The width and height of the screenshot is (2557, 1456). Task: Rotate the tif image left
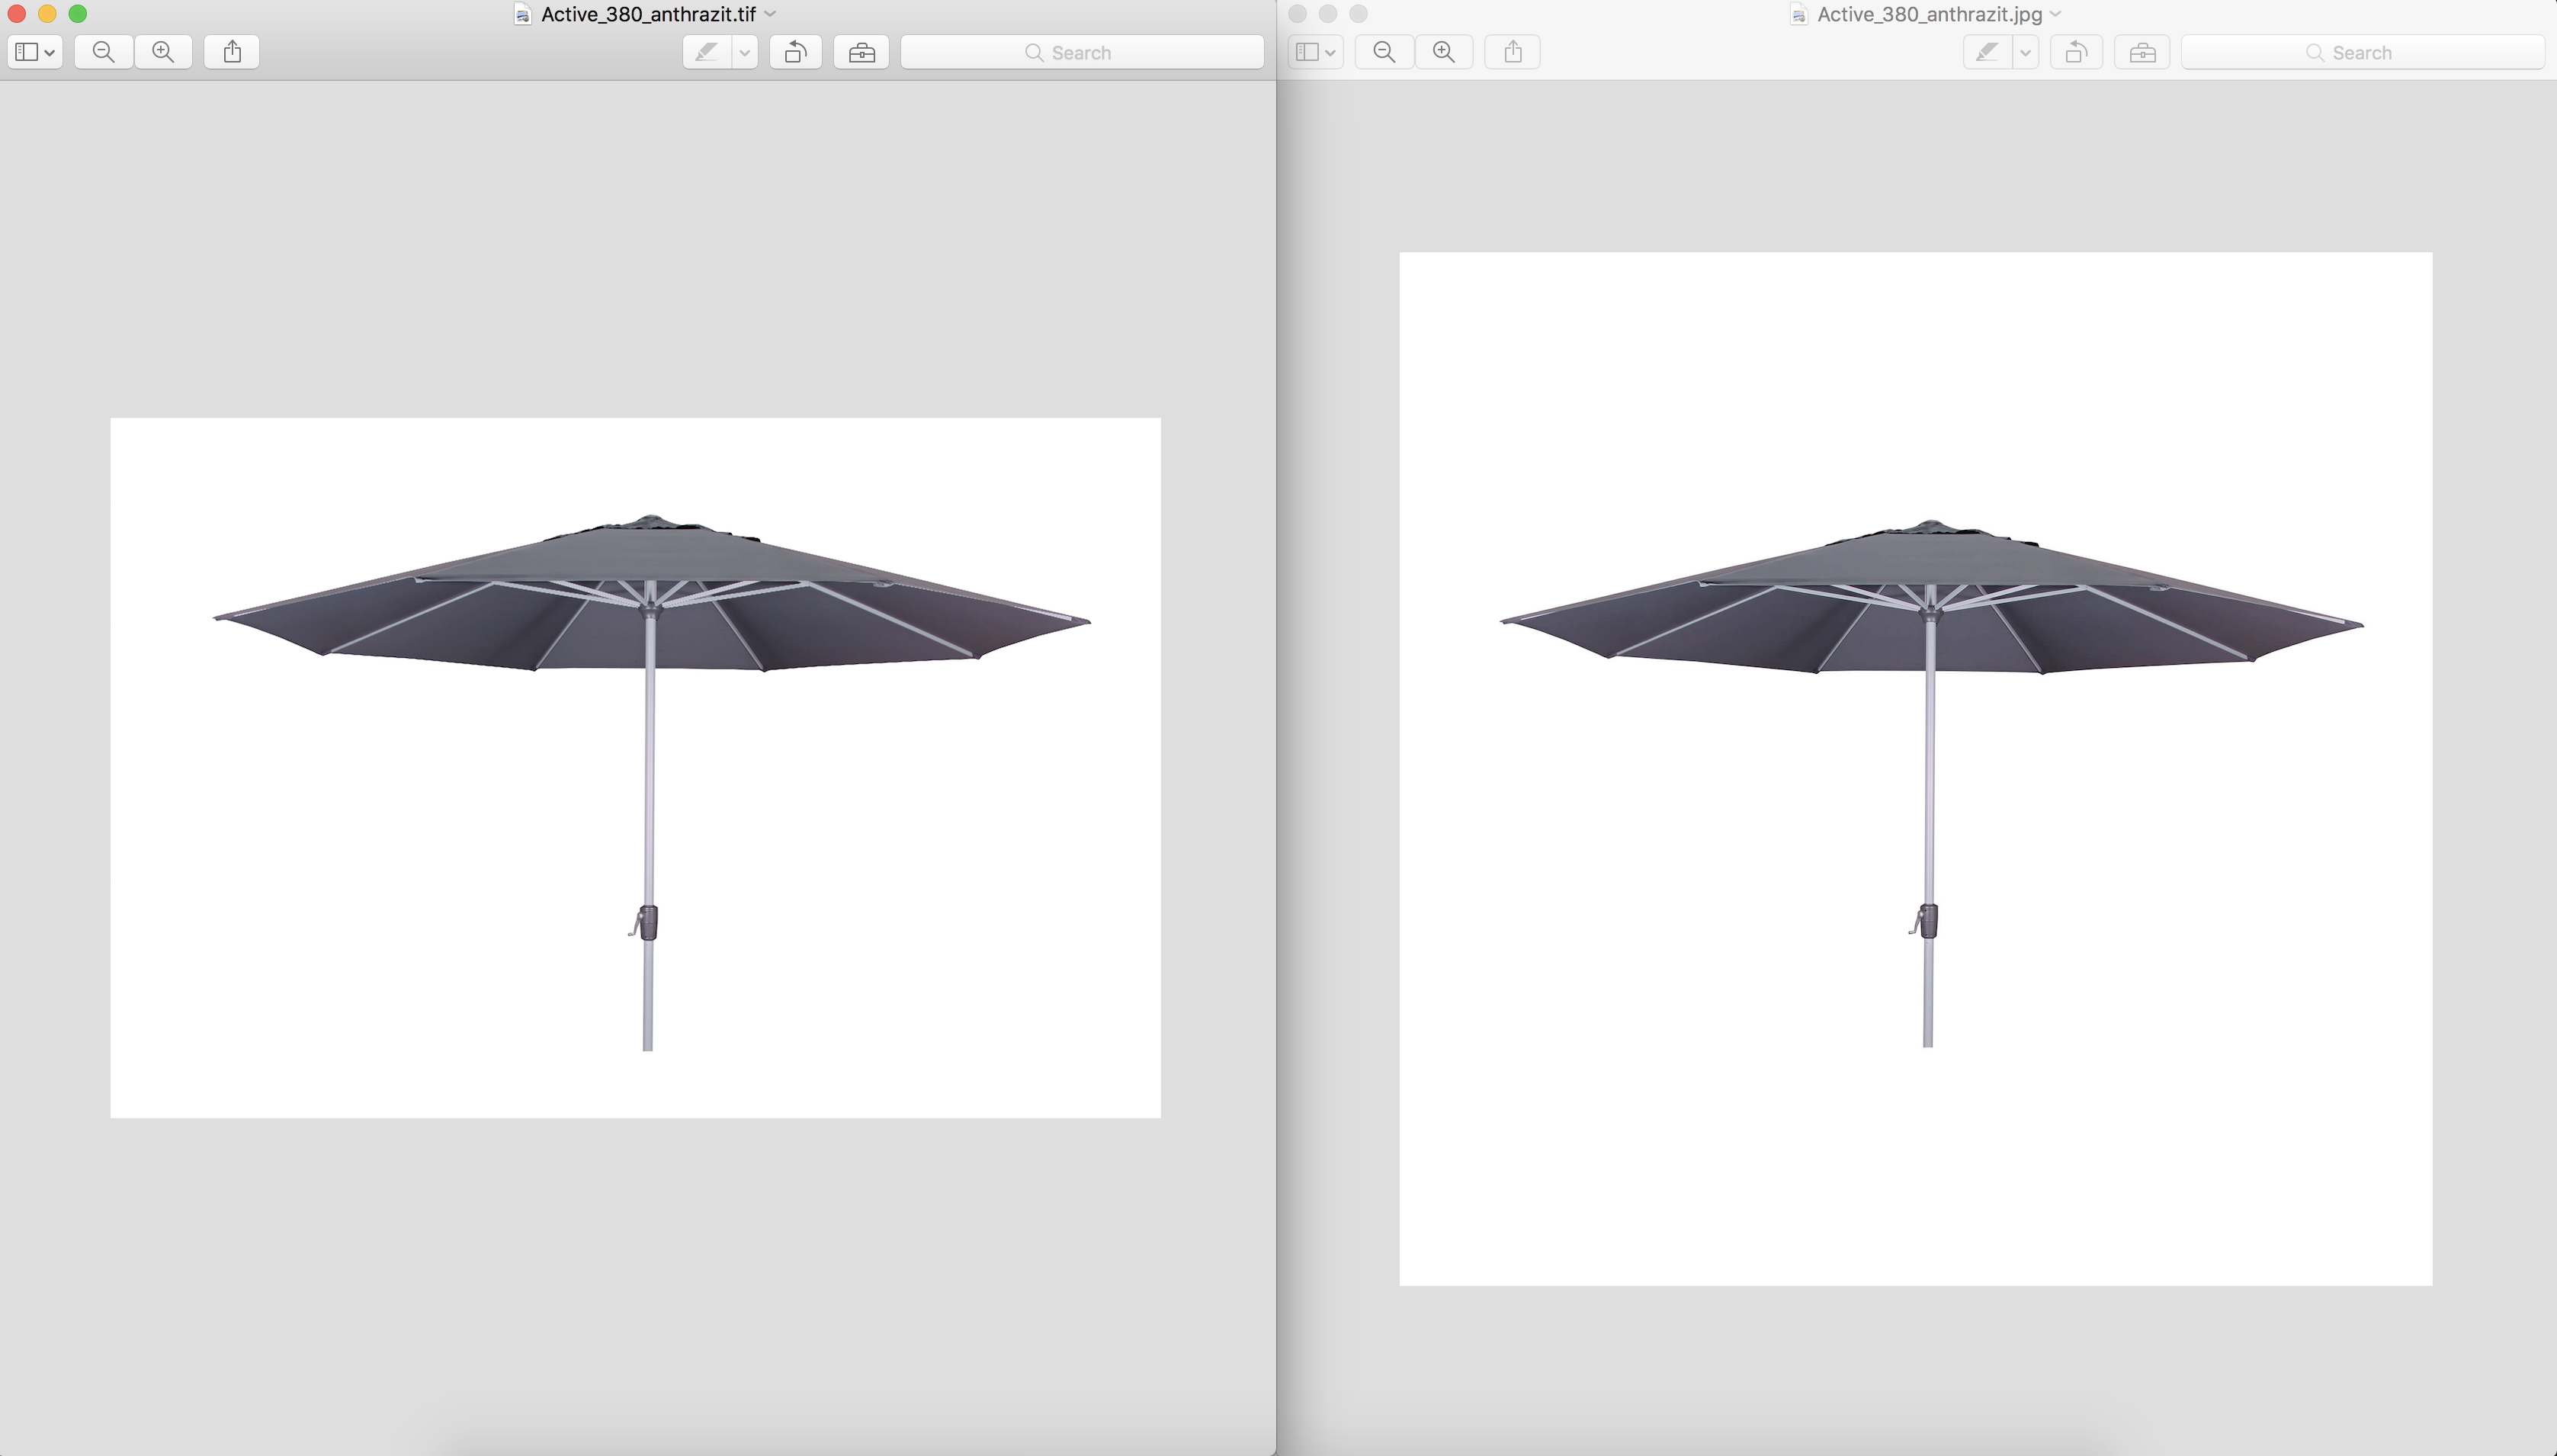point(795,52)
